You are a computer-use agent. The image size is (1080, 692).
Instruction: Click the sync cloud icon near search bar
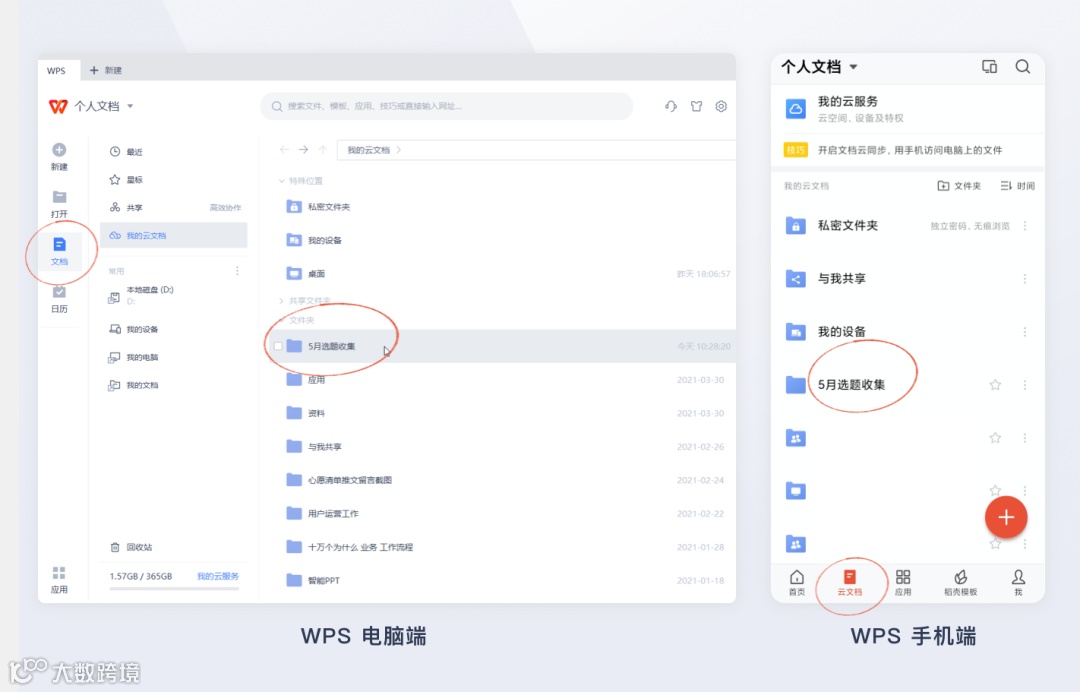pos(671,106)
